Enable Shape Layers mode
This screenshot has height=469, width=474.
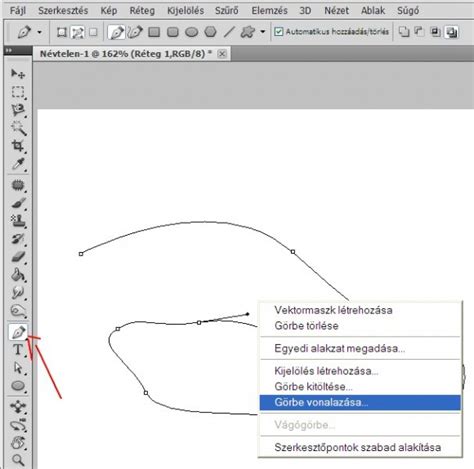(61, 32)
